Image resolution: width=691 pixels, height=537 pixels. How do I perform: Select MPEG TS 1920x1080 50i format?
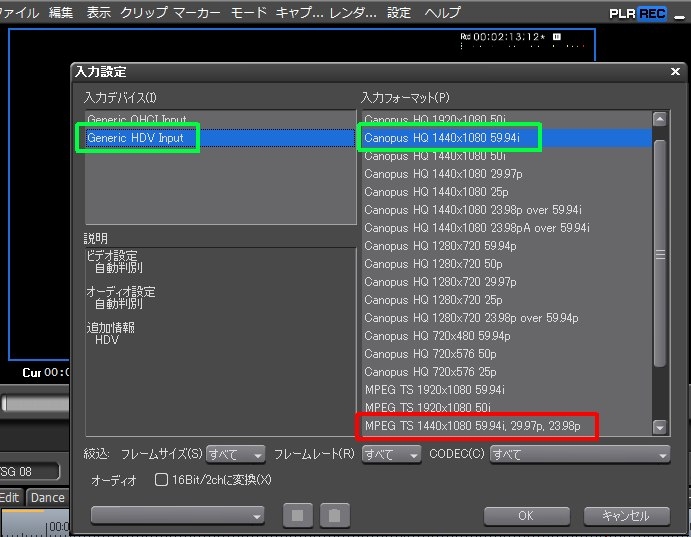pyautogui.click(x=507, y=408)
